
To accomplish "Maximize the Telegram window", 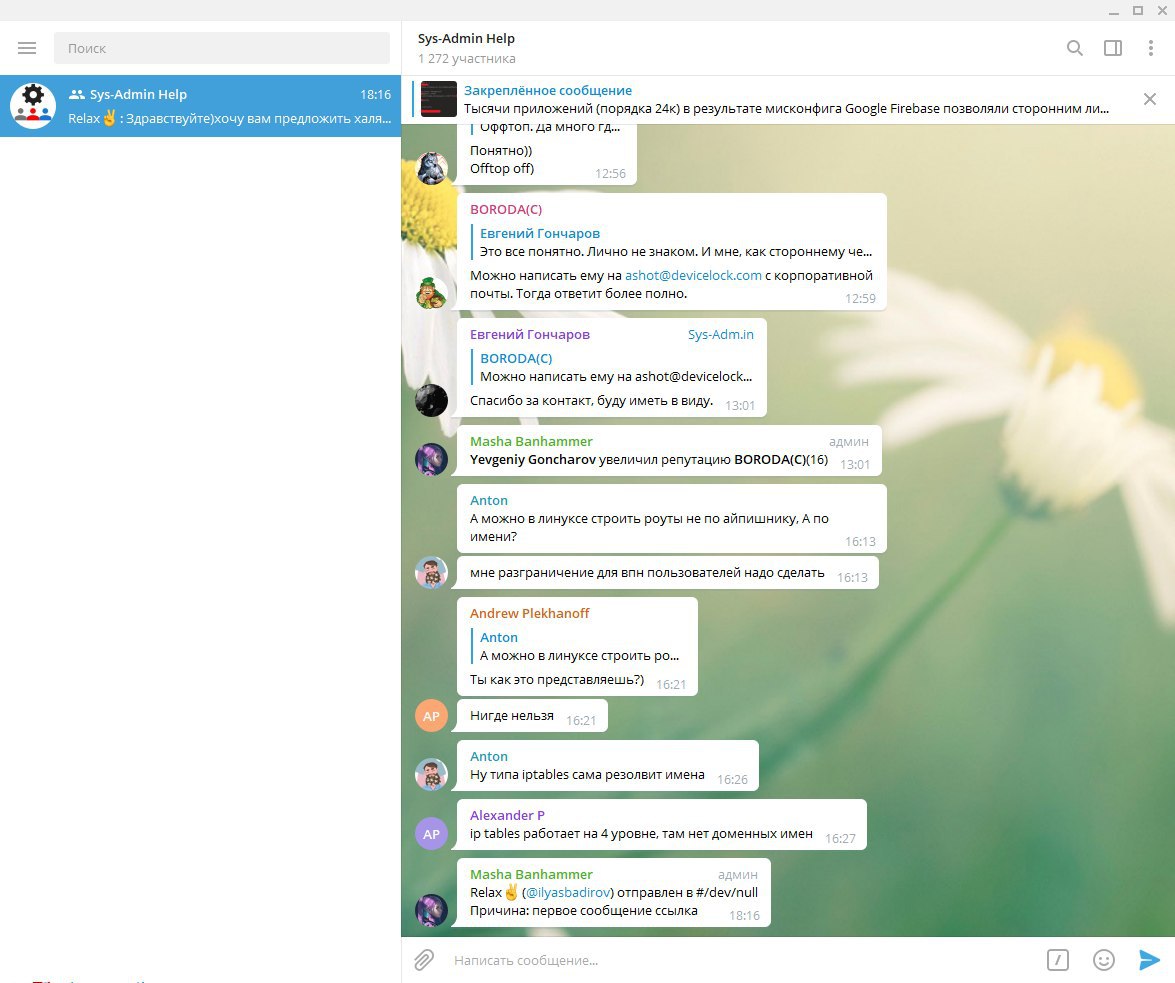I will (x=1138, y=10).
